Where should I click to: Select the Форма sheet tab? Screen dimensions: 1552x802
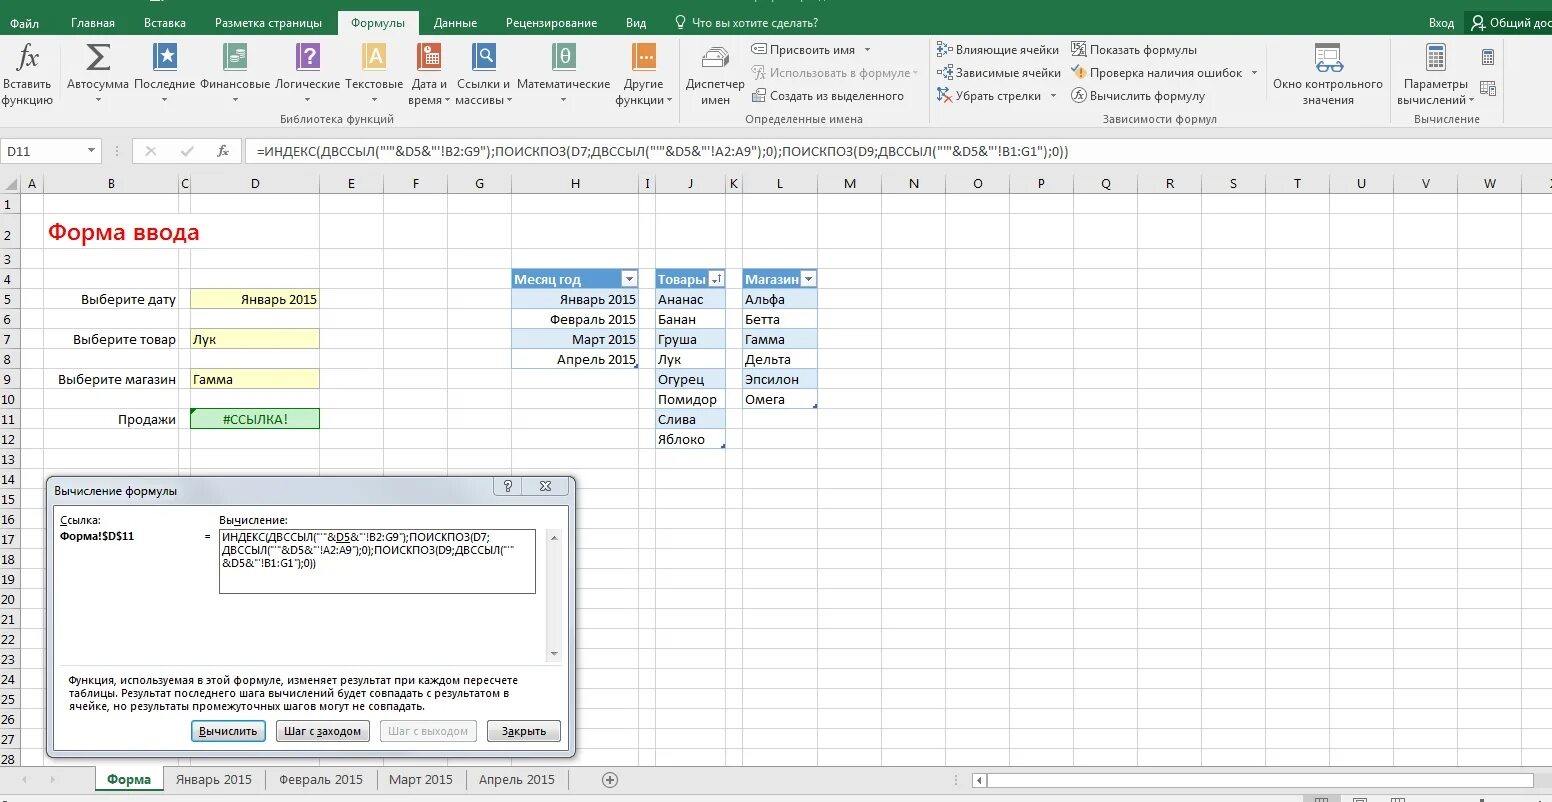coord(129,780)
